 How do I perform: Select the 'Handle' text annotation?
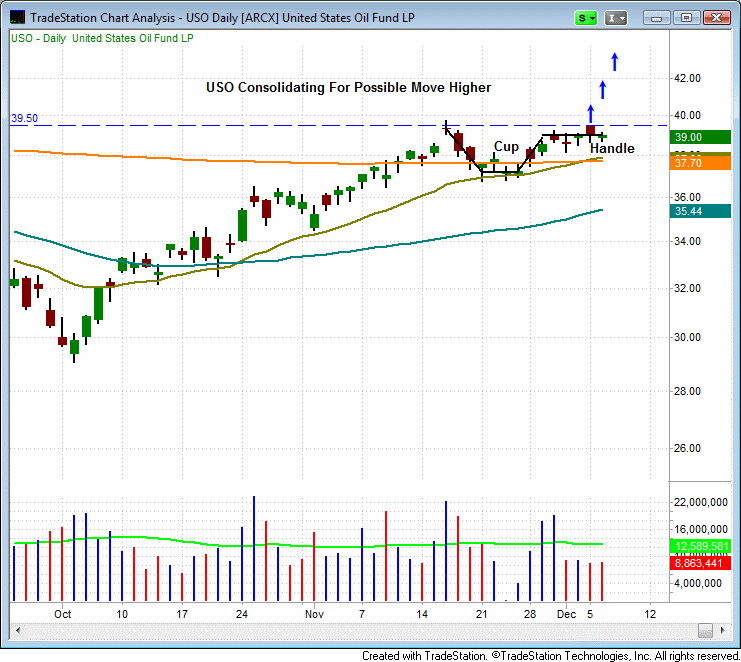[612, 148]
